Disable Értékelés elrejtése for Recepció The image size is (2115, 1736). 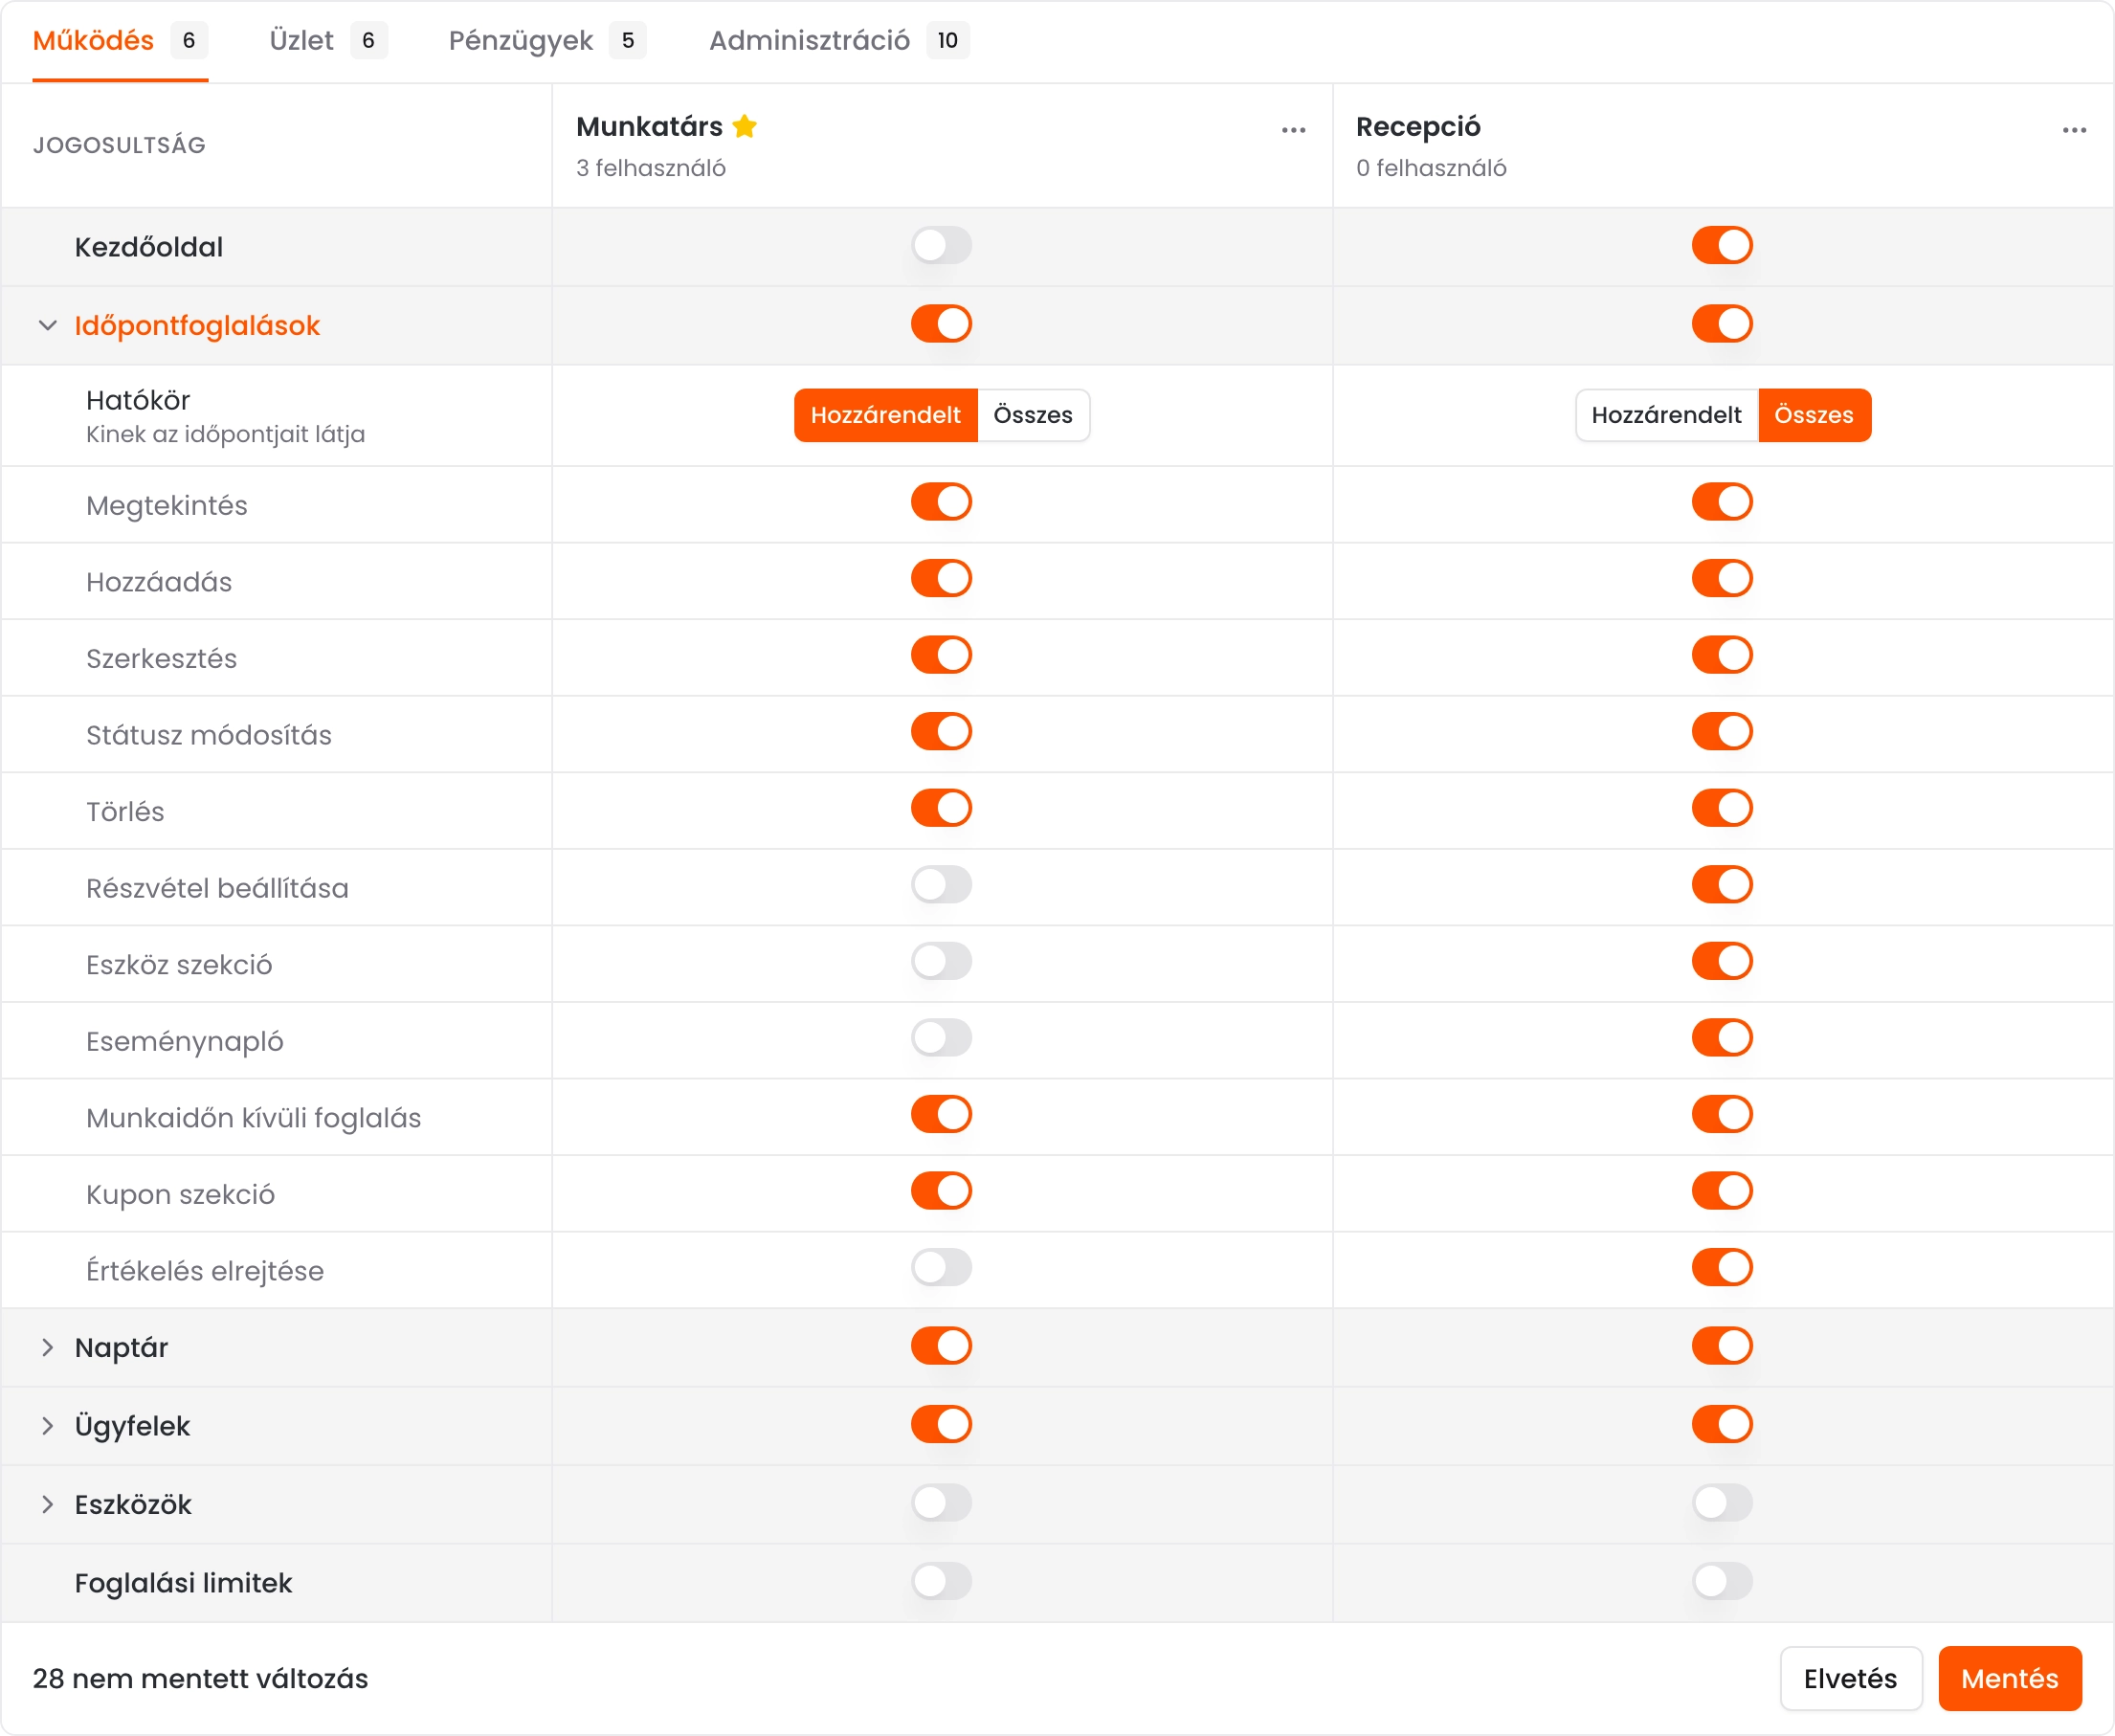pos(1722,1267)
